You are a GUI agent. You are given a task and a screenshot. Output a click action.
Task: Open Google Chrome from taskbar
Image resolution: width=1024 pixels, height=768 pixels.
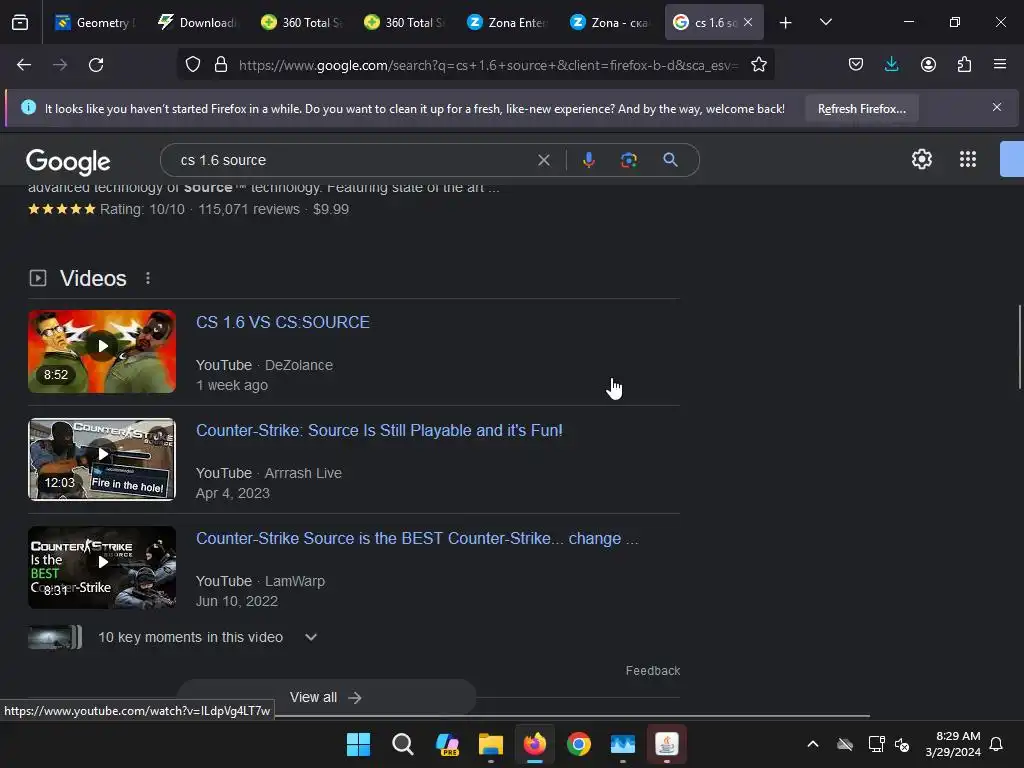click(x=579, y=744)
